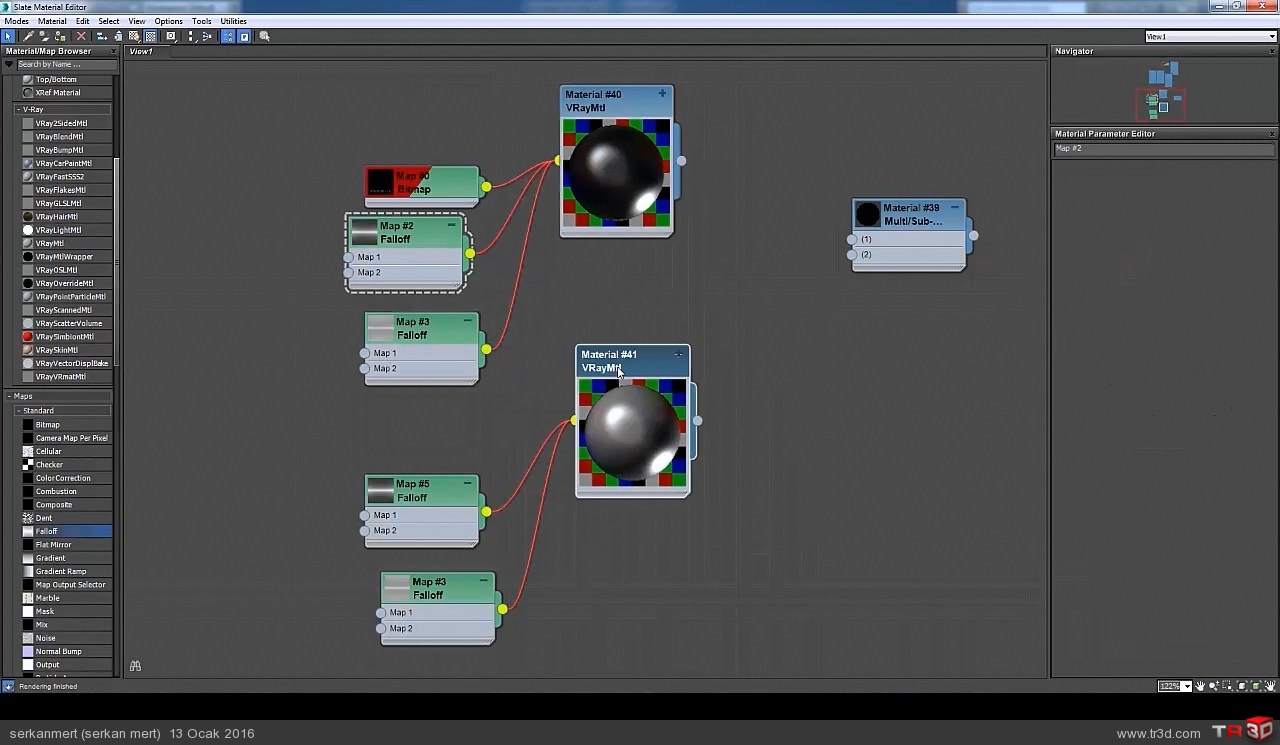Viewport: 1280px width, 745px height.
Task: Click Assign Material to Selection icon
Action: point(60,36)
